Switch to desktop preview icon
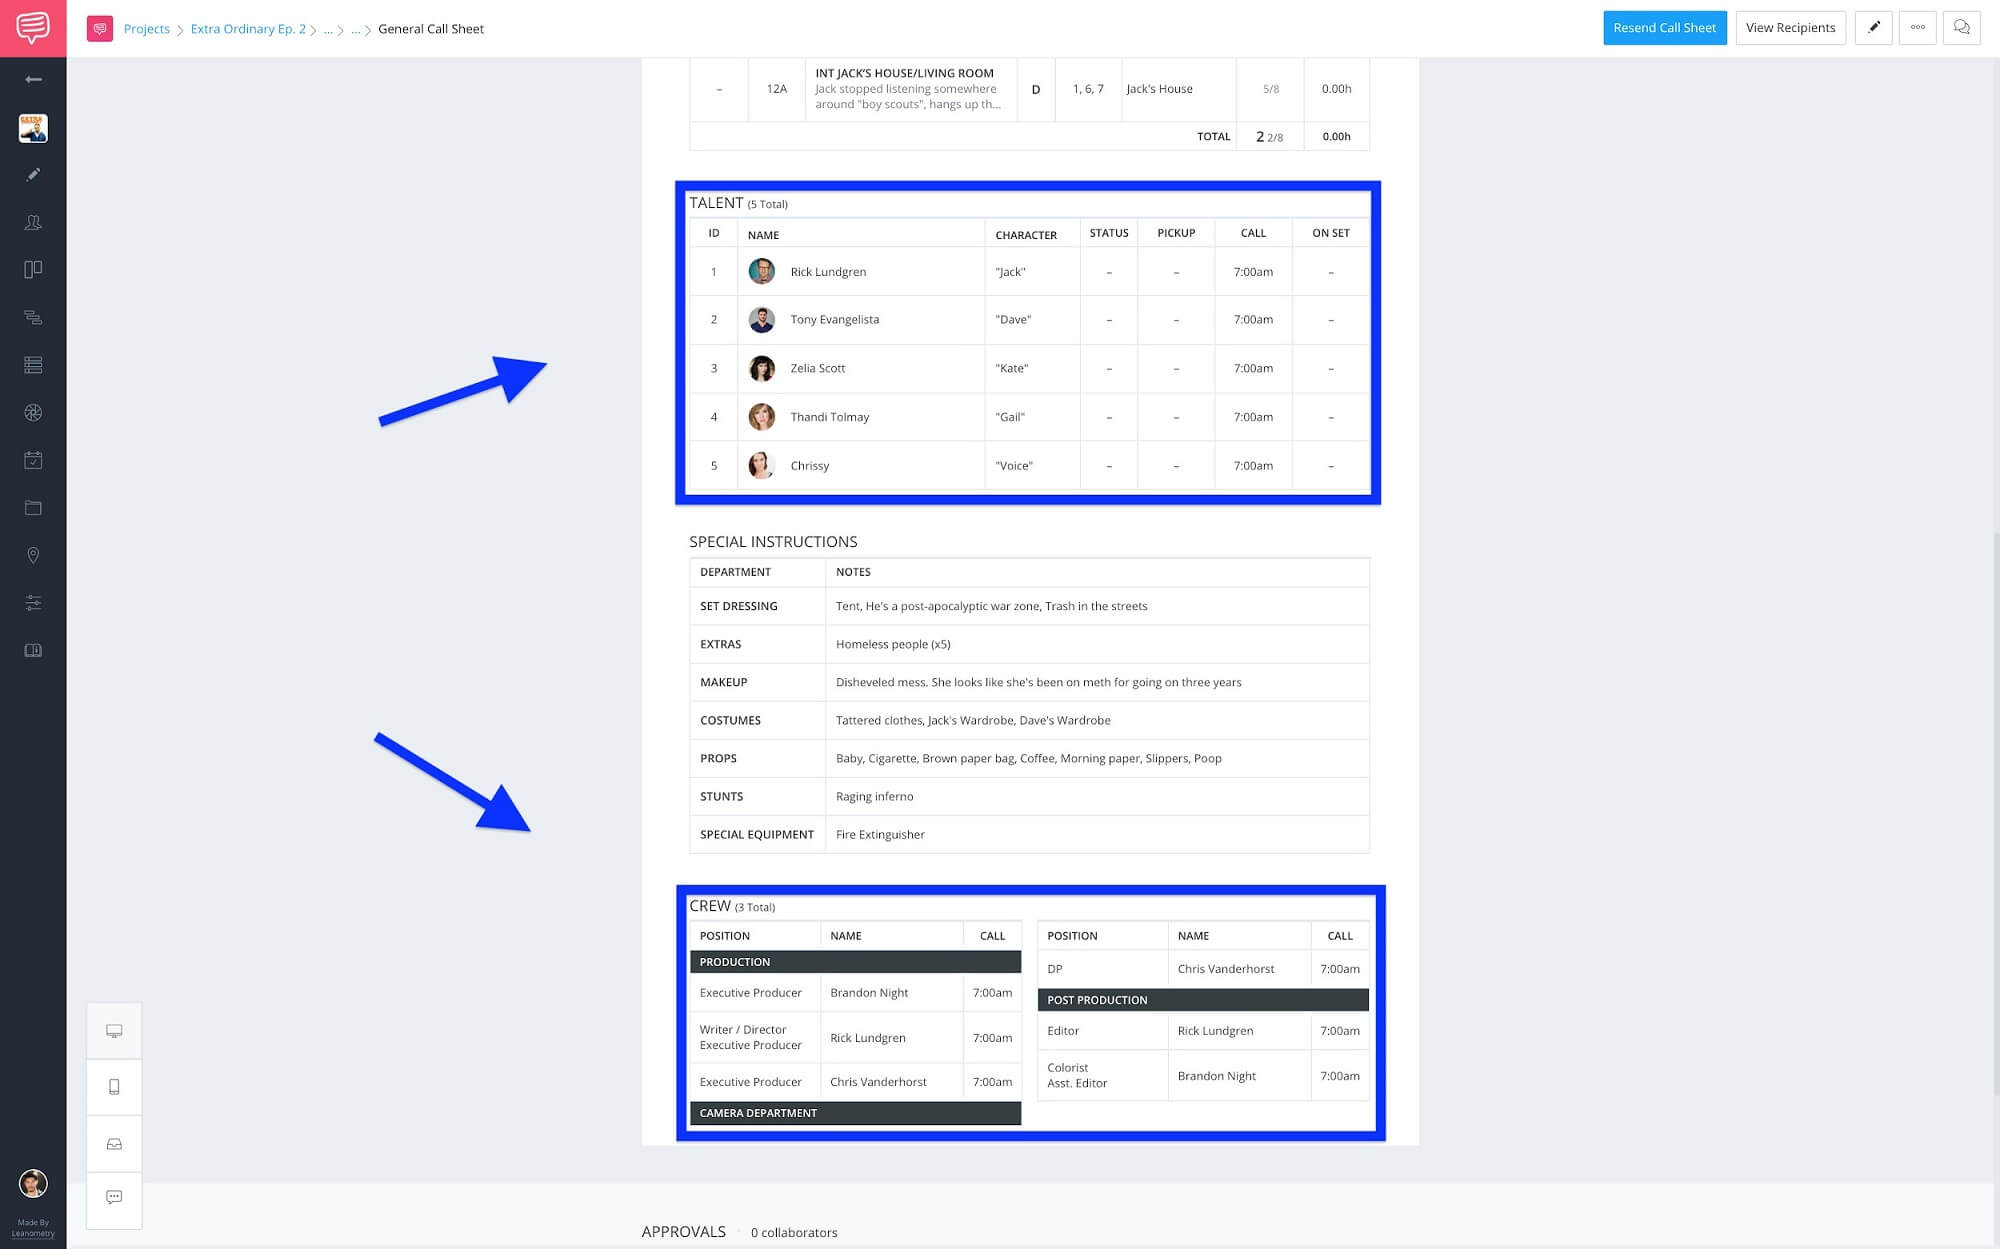 point(114,1031)
